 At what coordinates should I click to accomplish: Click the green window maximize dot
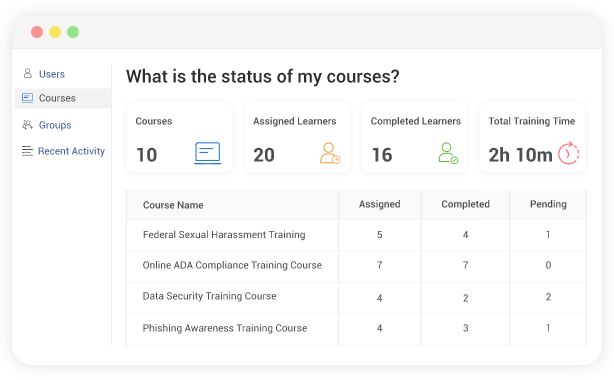point(73,32)
